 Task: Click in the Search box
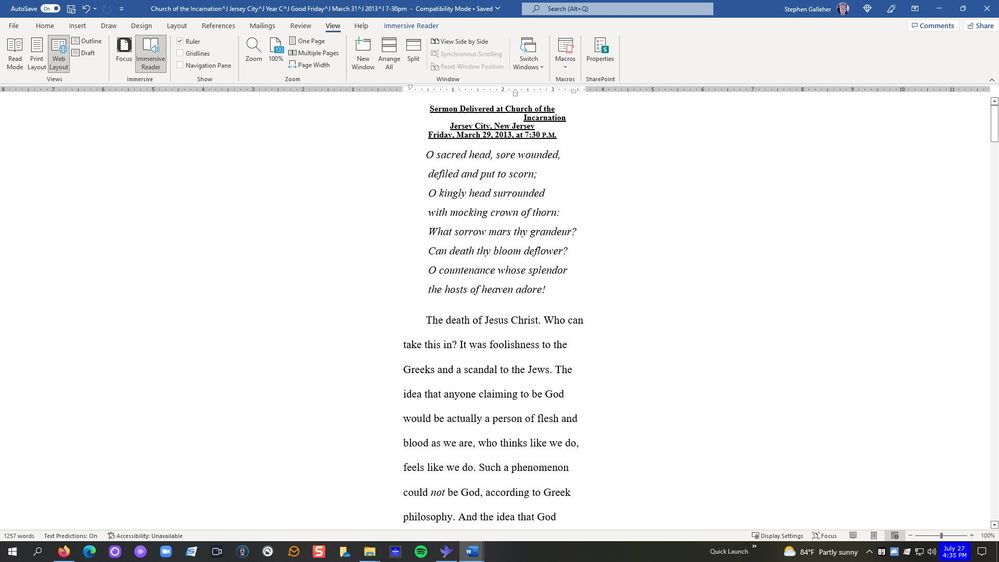(x=617, y=9)
